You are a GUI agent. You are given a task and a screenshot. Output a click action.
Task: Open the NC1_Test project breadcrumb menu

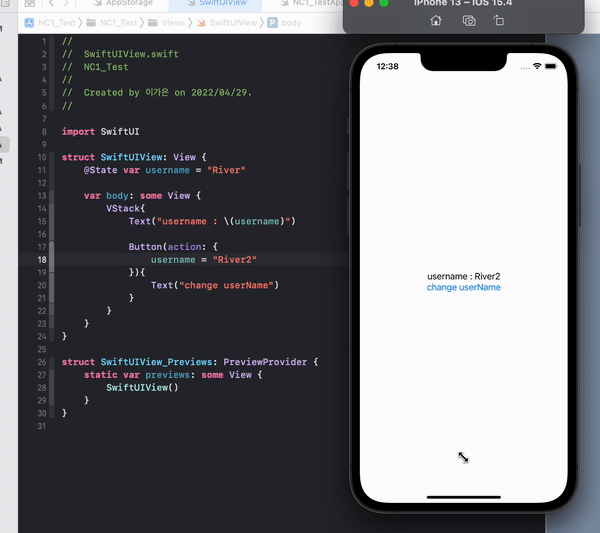tap(57, 23)
